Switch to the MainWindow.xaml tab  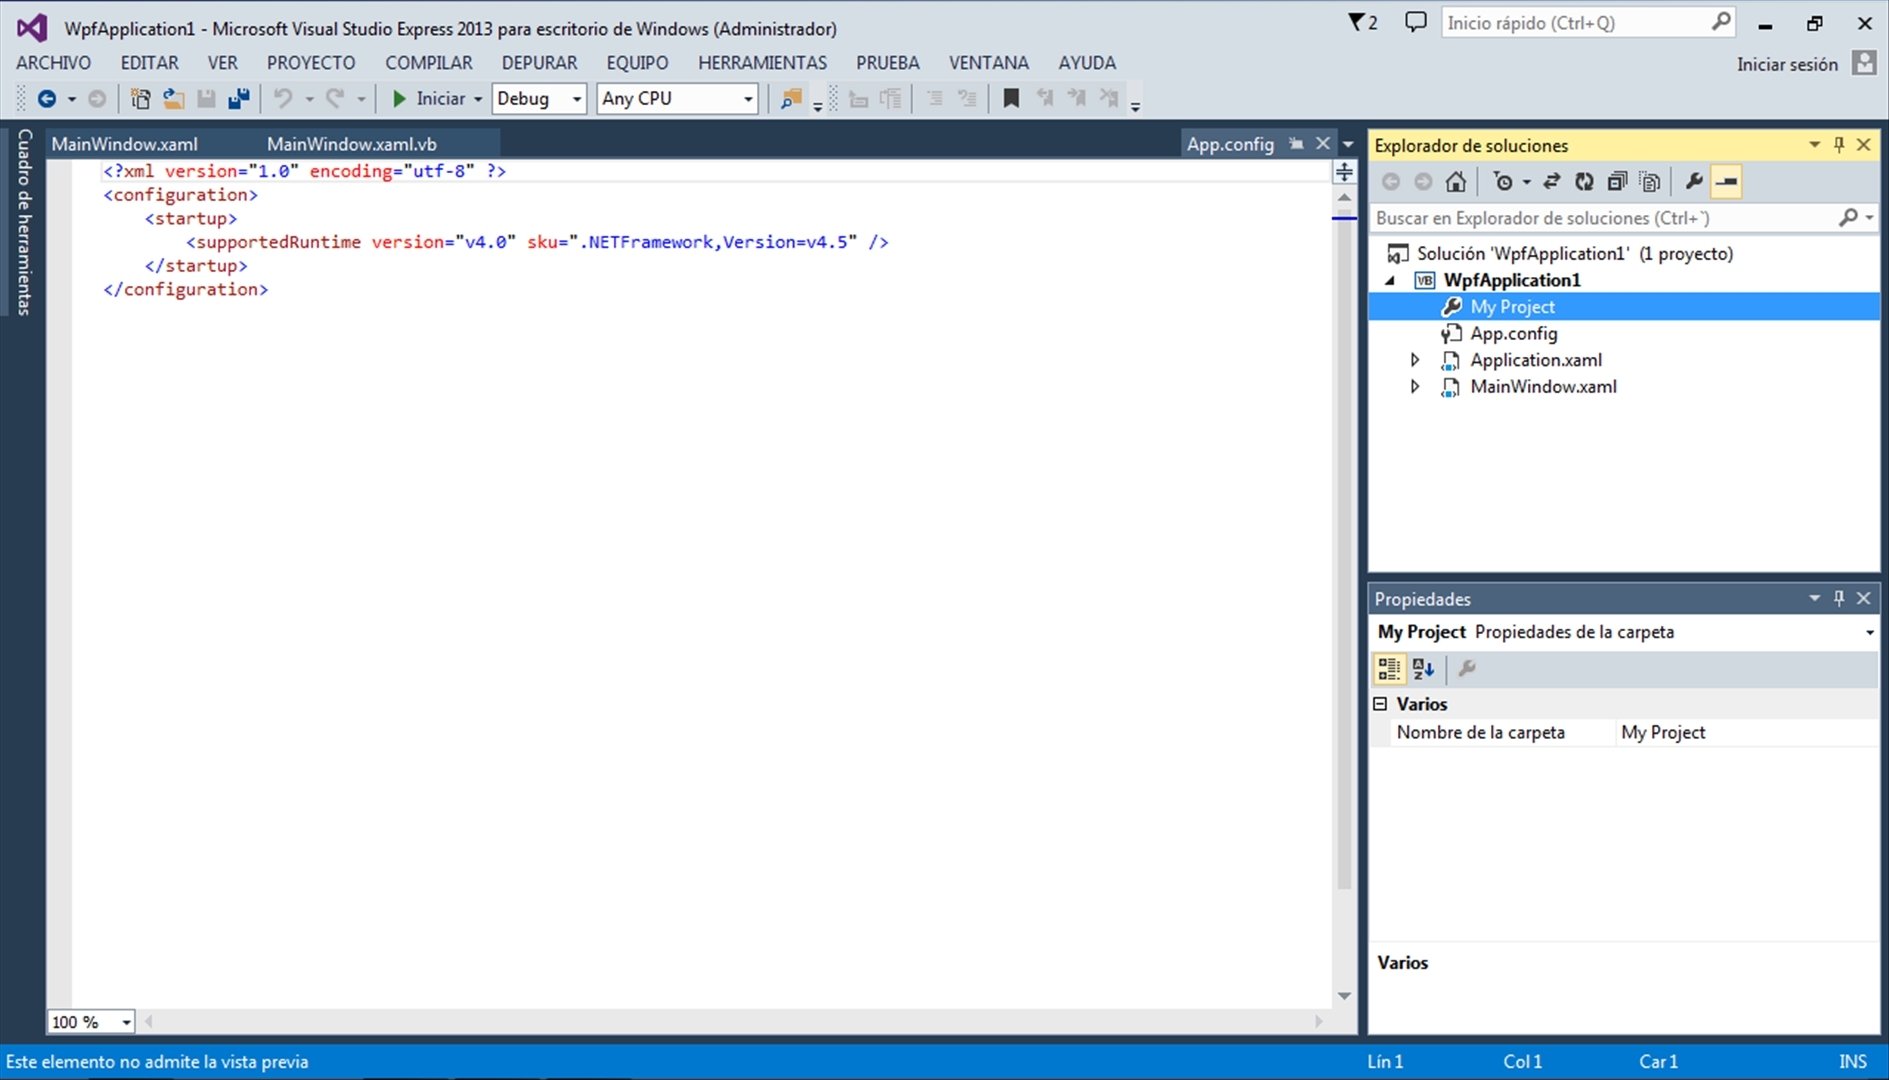[125, 144]
